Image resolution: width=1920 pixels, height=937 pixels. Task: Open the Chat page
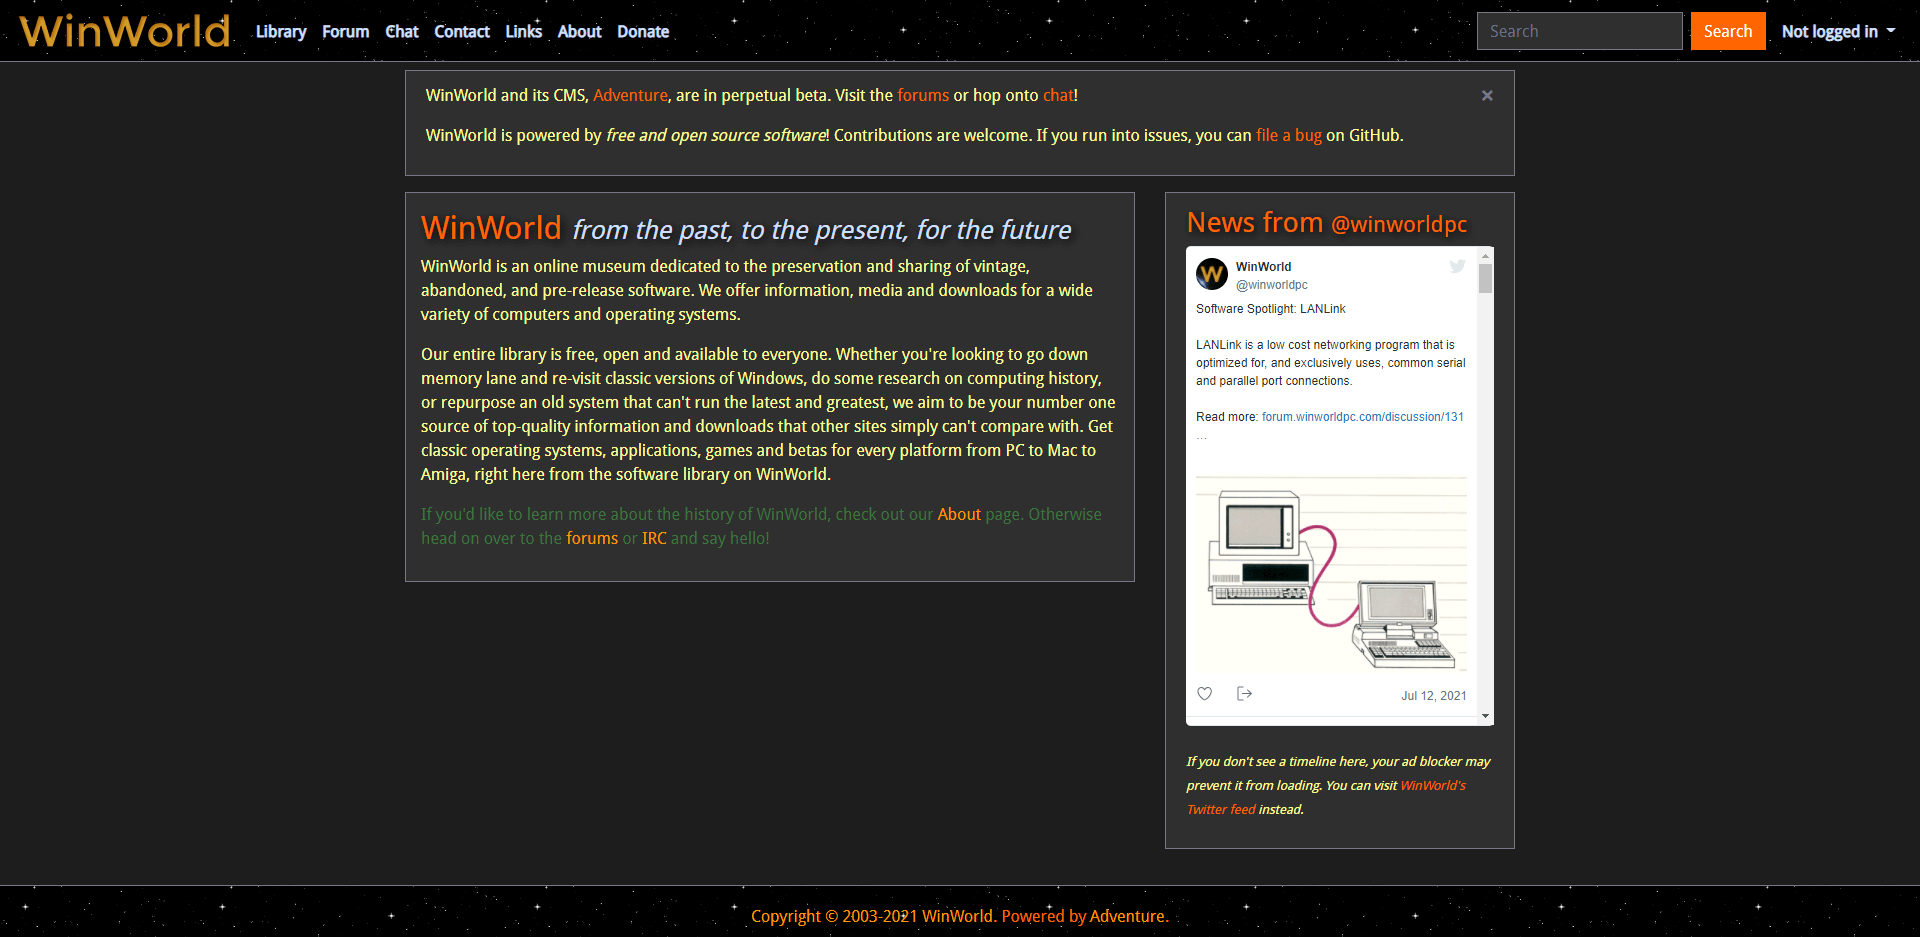401,31
